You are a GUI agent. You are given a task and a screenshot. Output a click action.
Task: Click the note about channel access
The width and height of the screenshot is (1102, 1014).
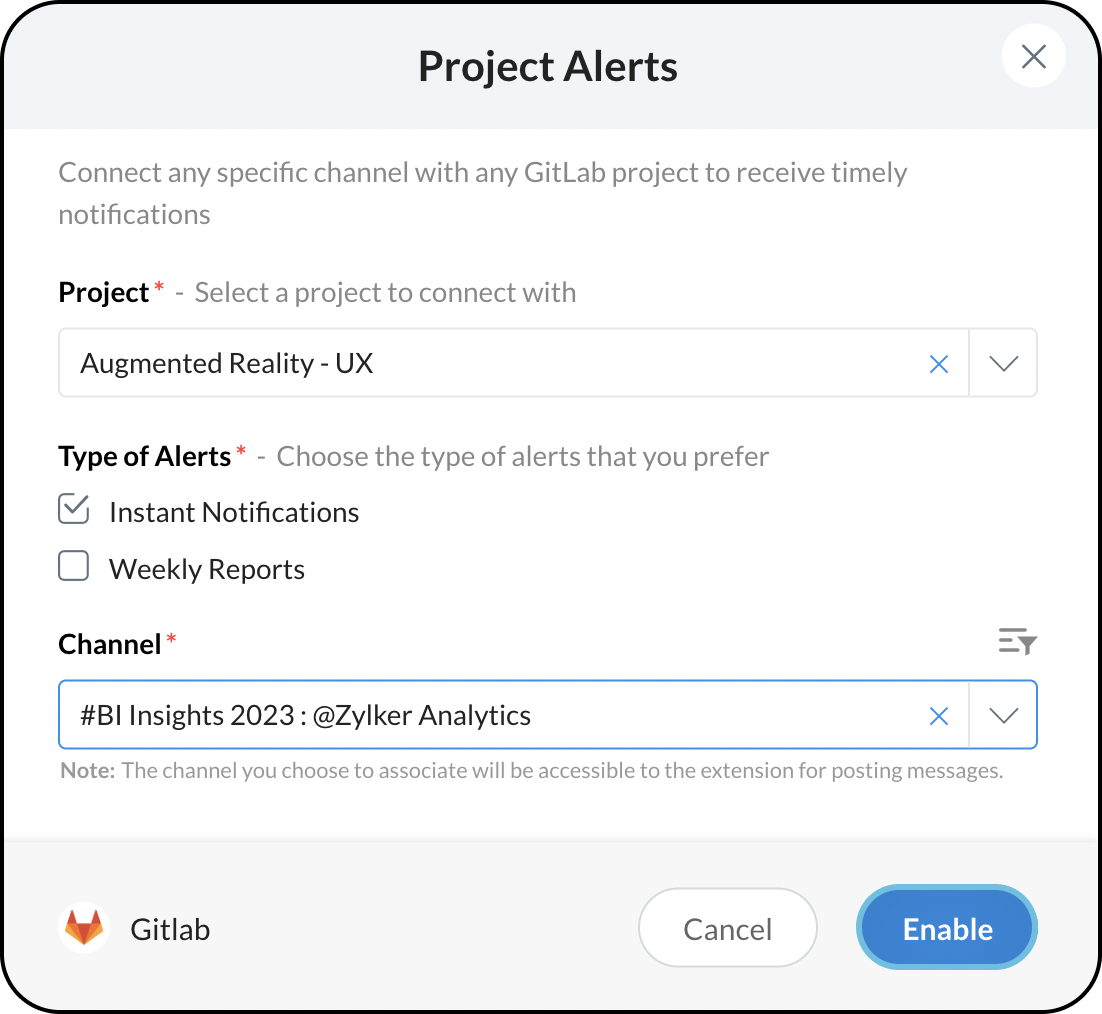click(531, 771)
